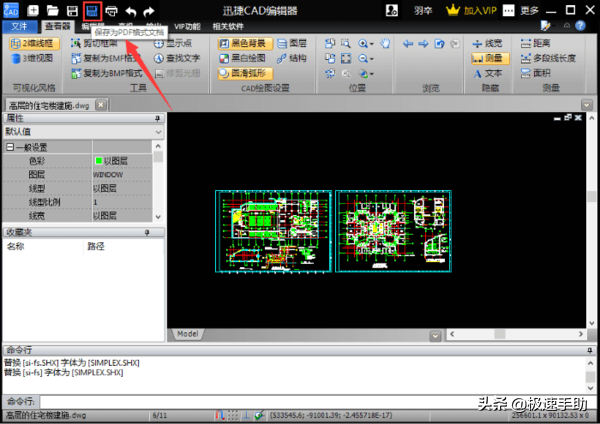Screen dimensions: 600x424
Task: Toggle grid dots icon in status bar
Action: pos(233,415)
